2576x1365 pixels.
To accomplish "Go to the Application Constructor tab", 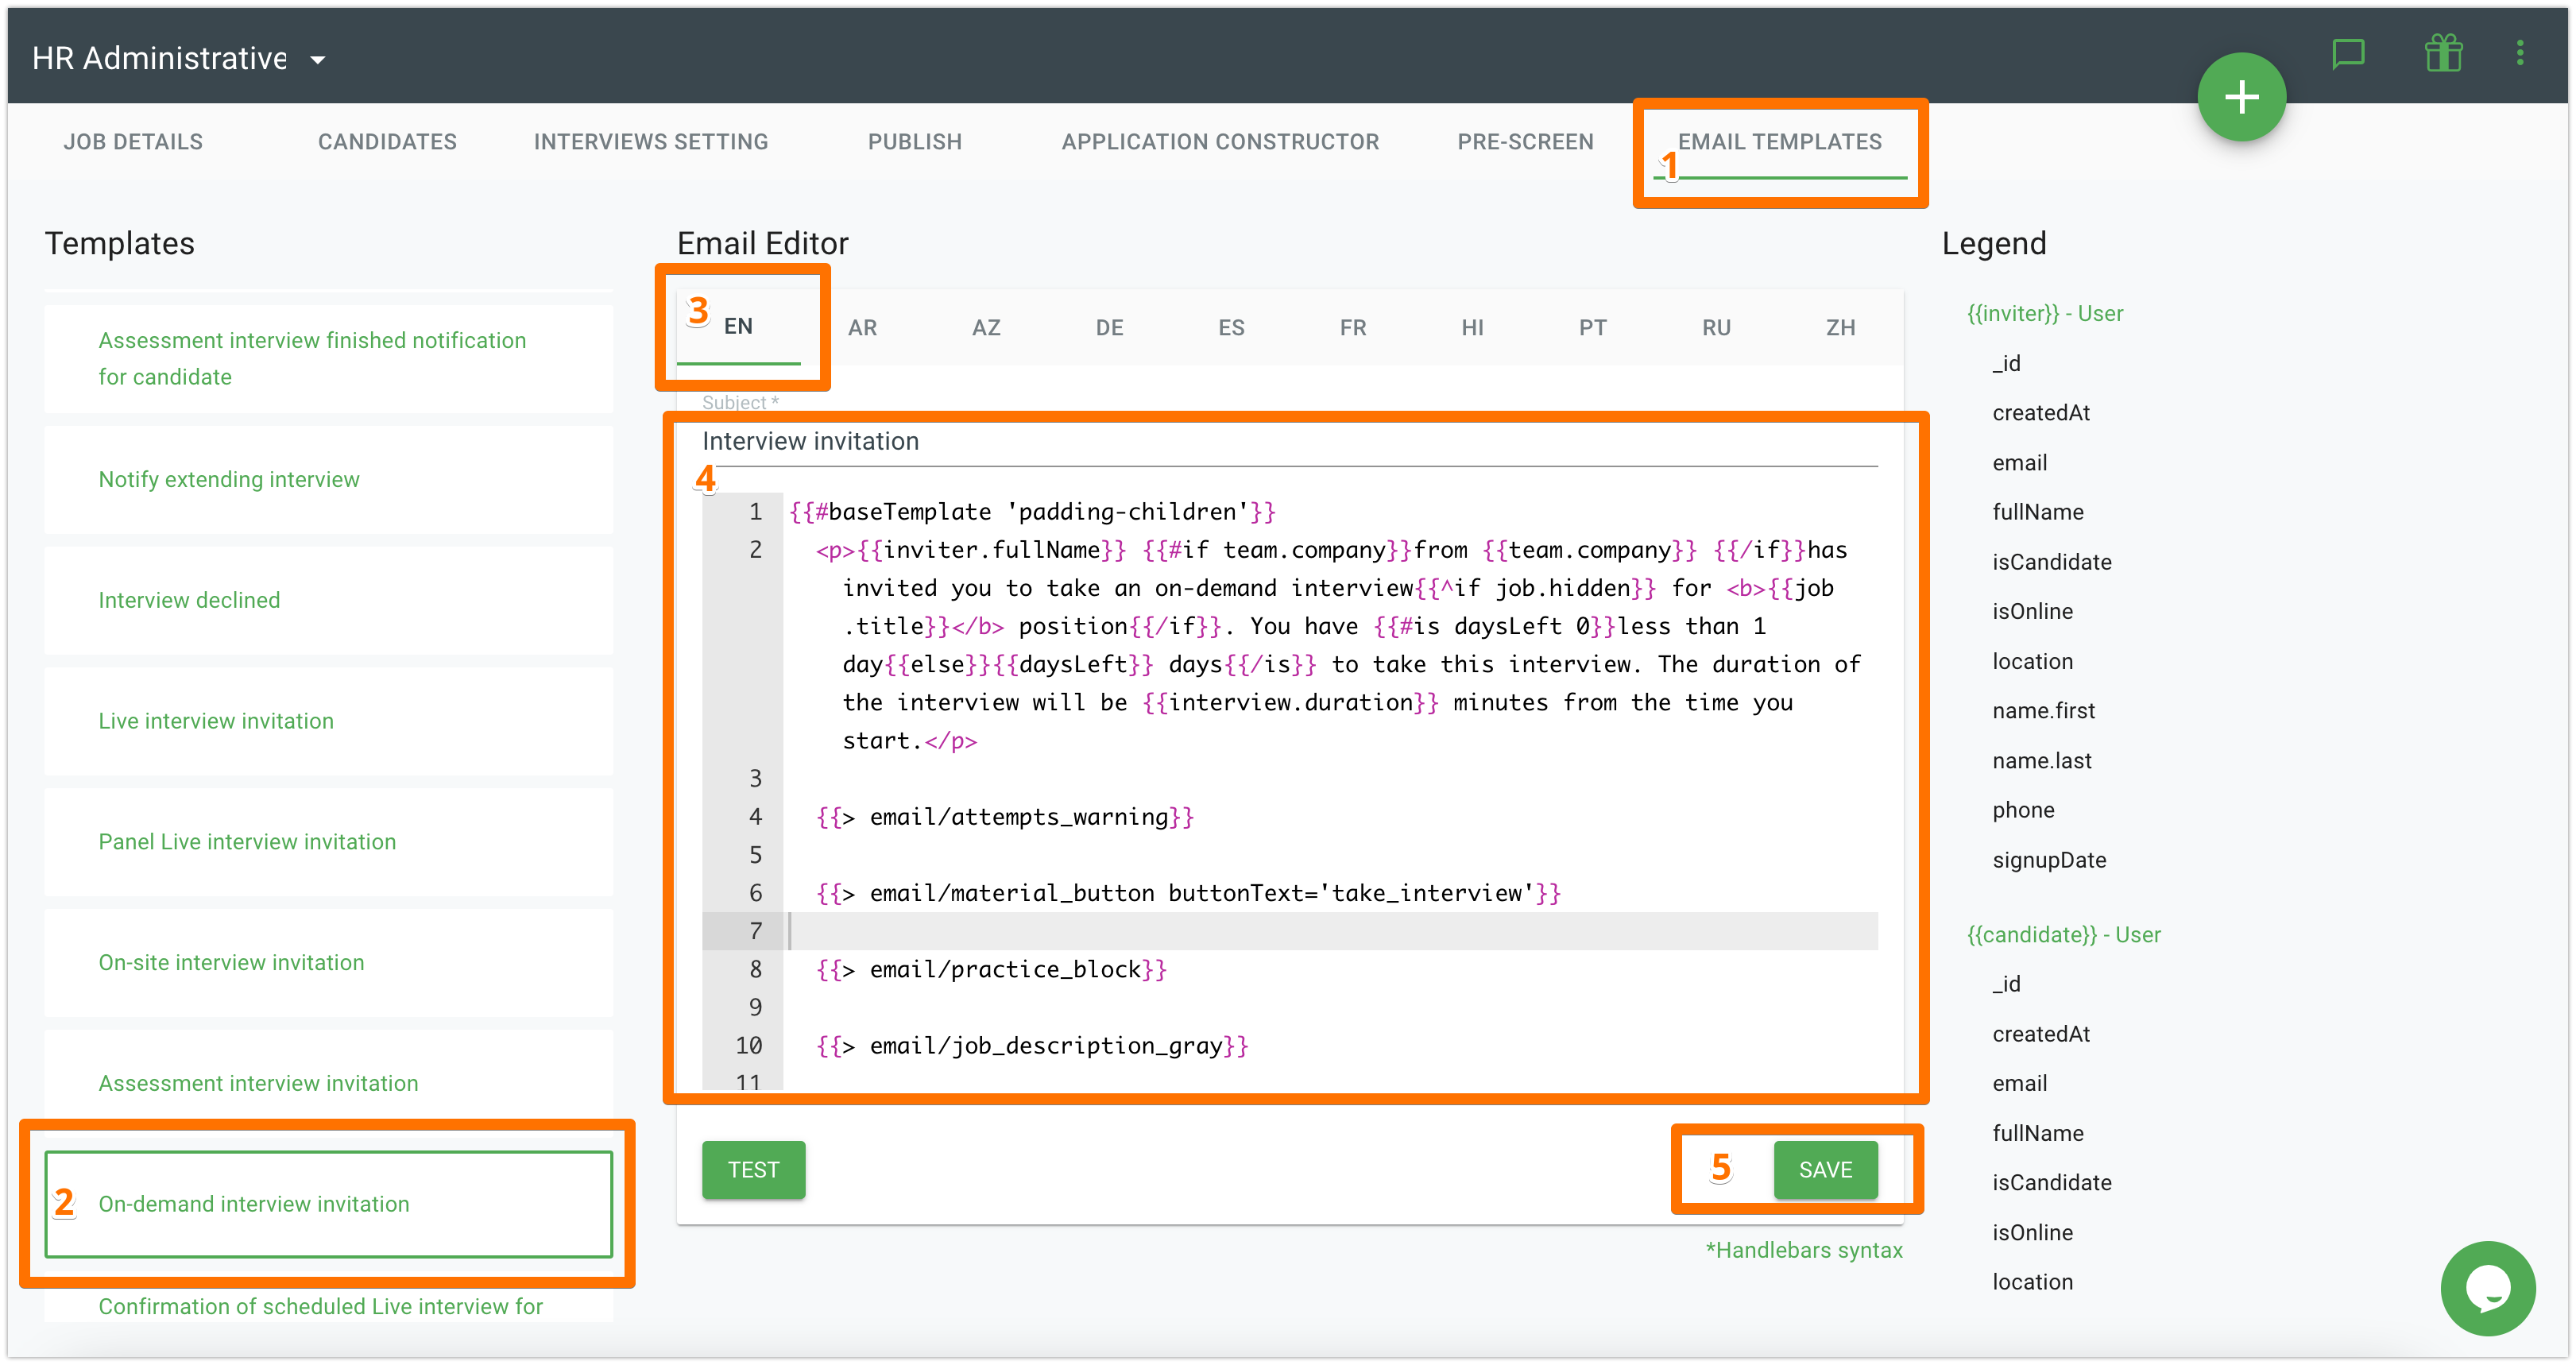I will (x=1220, y=142).
